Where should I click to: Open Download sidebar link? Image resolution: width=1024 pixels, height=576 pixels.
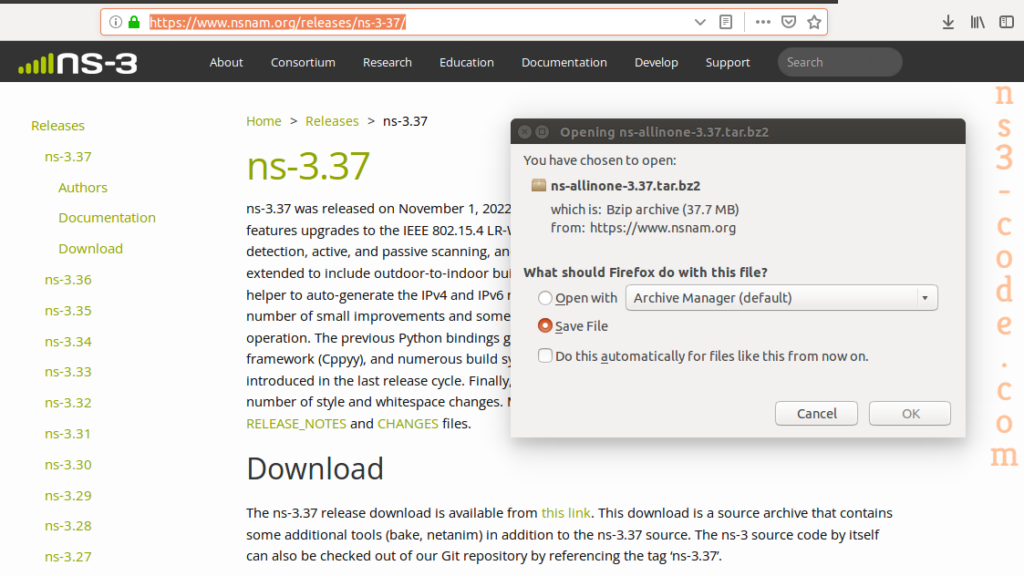pyautogui.click(x=90, y=249)
